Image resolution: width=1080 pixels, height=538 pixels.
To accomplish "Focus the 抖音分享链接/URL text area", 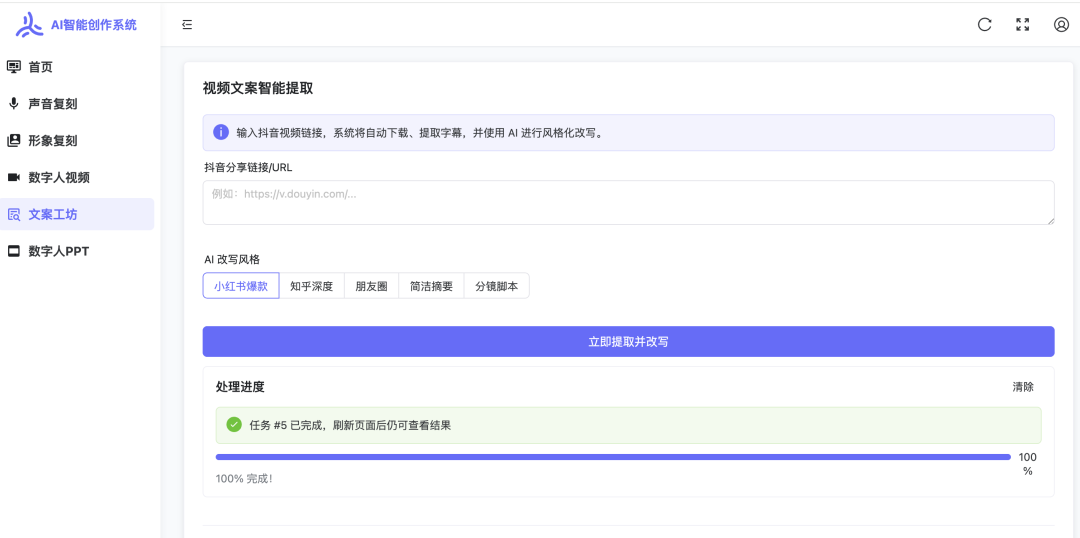I will [628, 203].
